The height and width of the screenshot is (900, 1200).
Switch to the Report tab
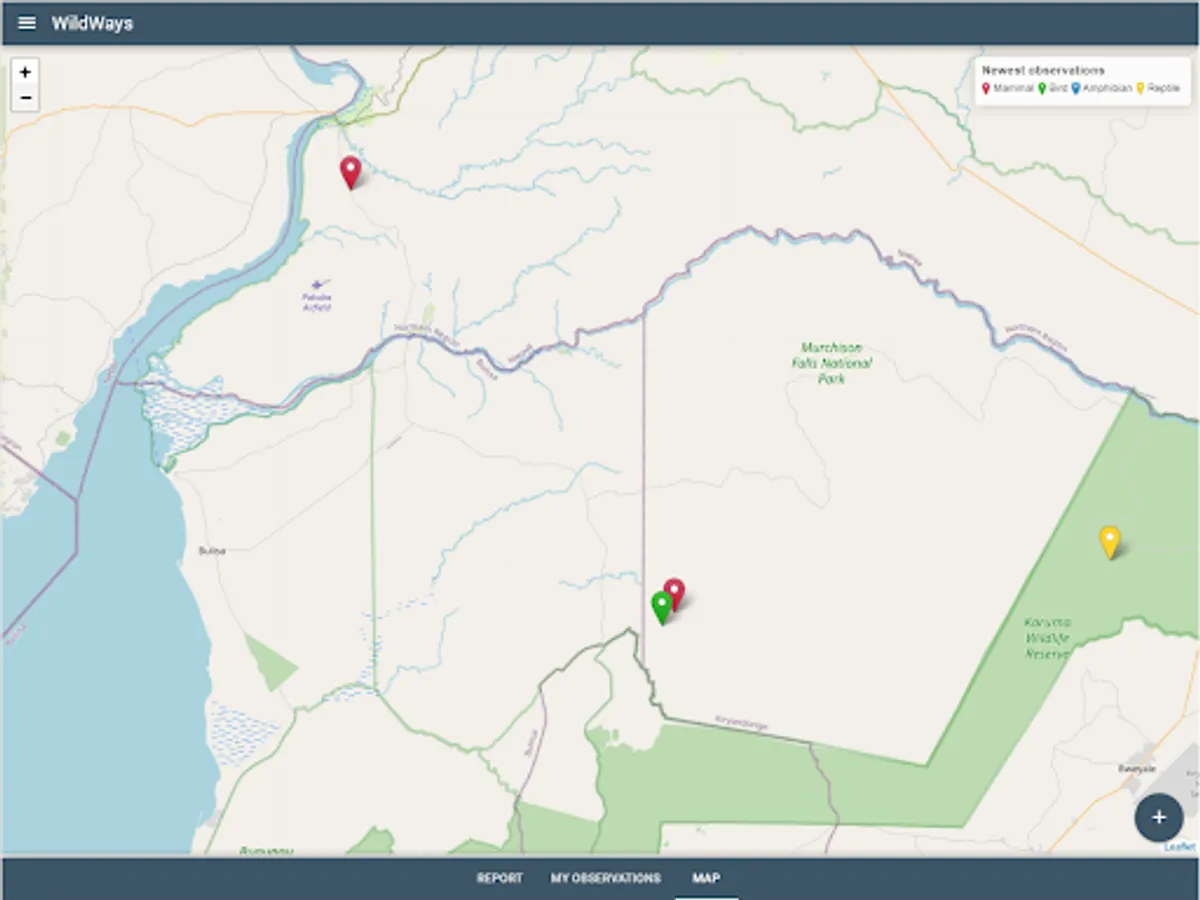499,878
